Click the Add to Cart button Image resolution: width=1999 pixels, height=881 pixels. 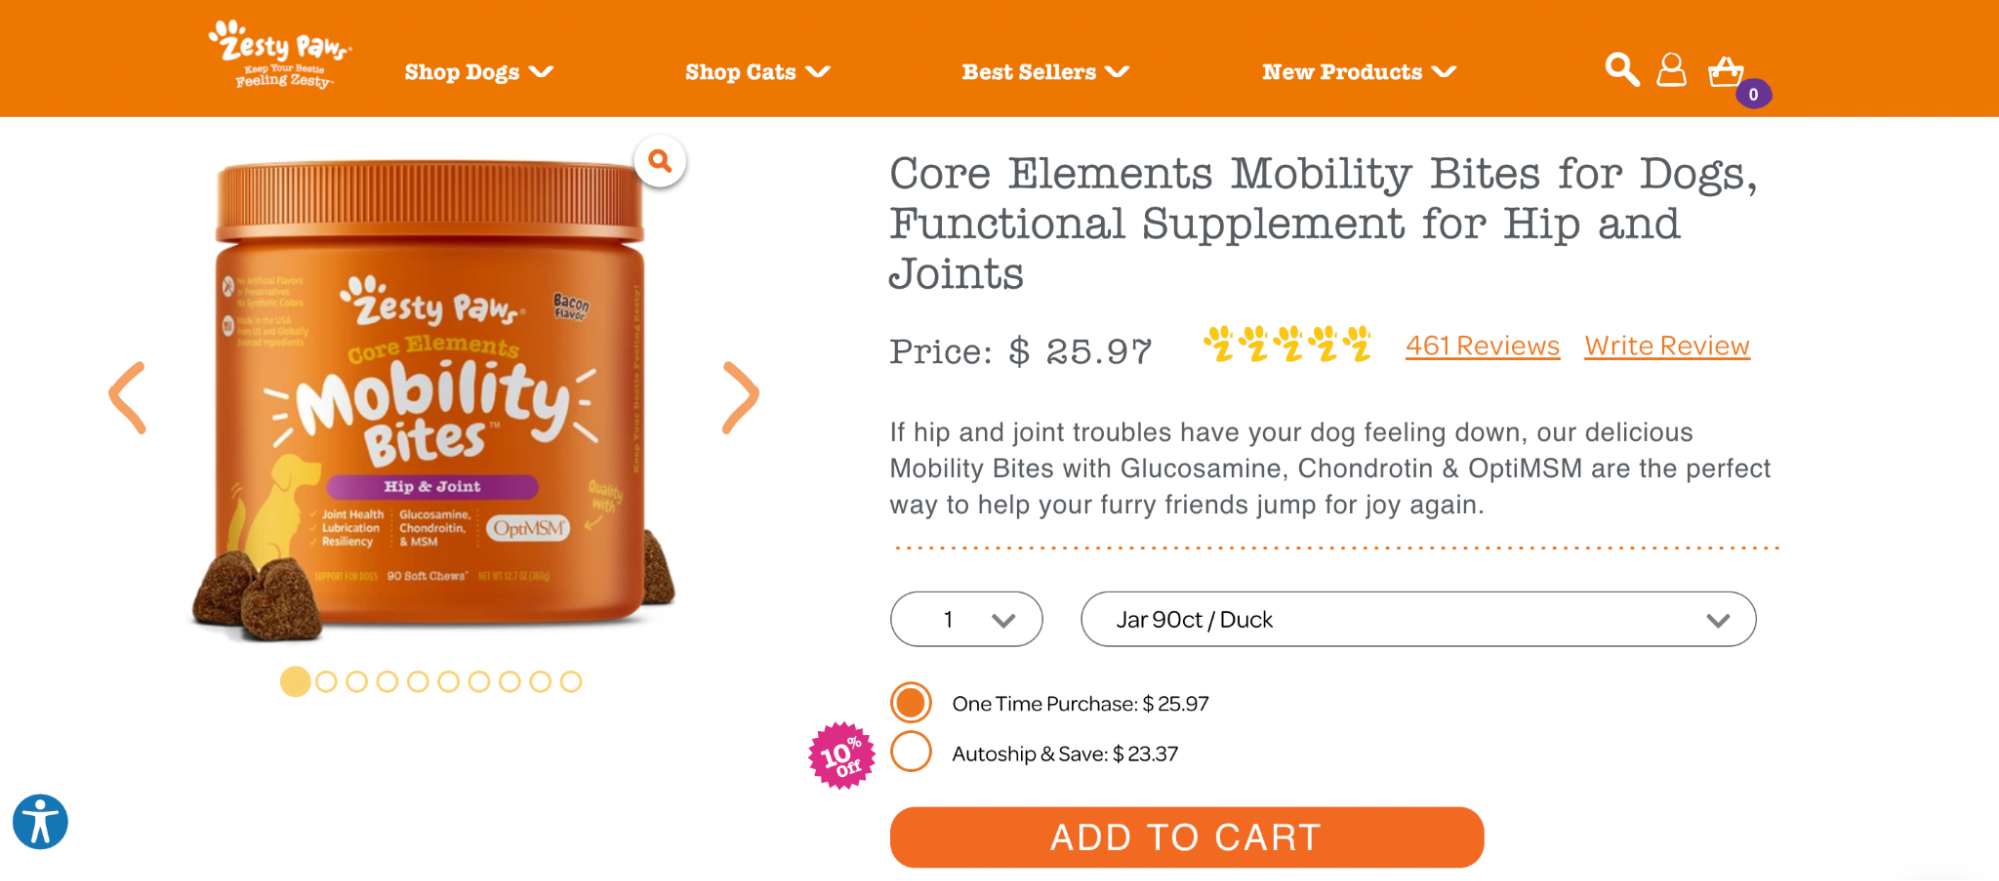pos(1186,837)
